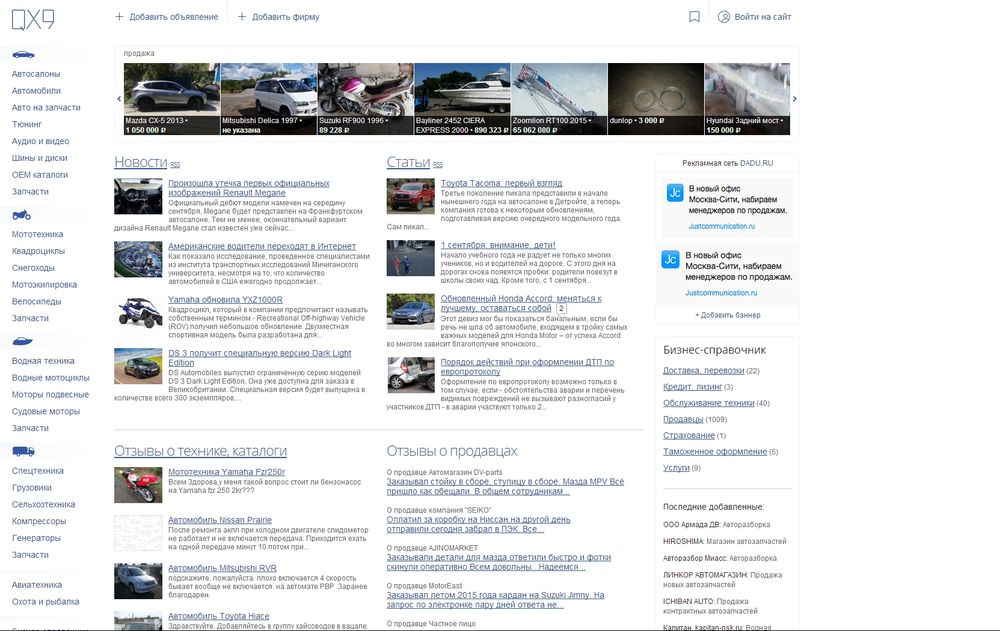Open the bookmarks icon in header
The image size is (1000, 631).
coord(695,17)
